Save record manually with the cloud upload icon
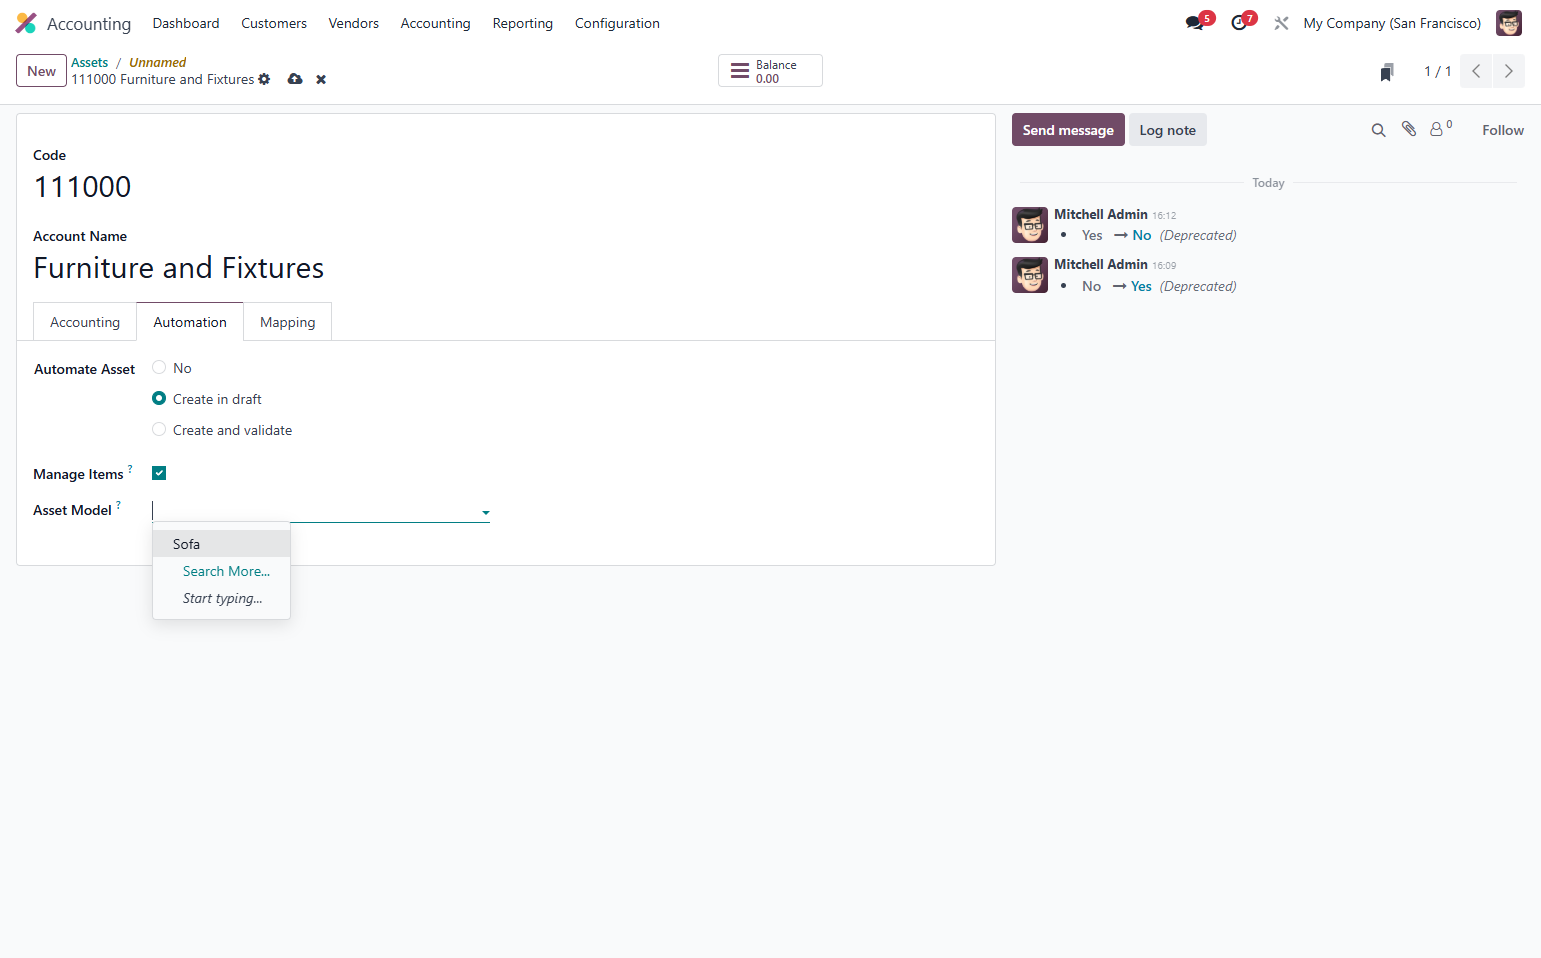The height and width of the screenshot is (958, 1541). [x=295, y=79]
